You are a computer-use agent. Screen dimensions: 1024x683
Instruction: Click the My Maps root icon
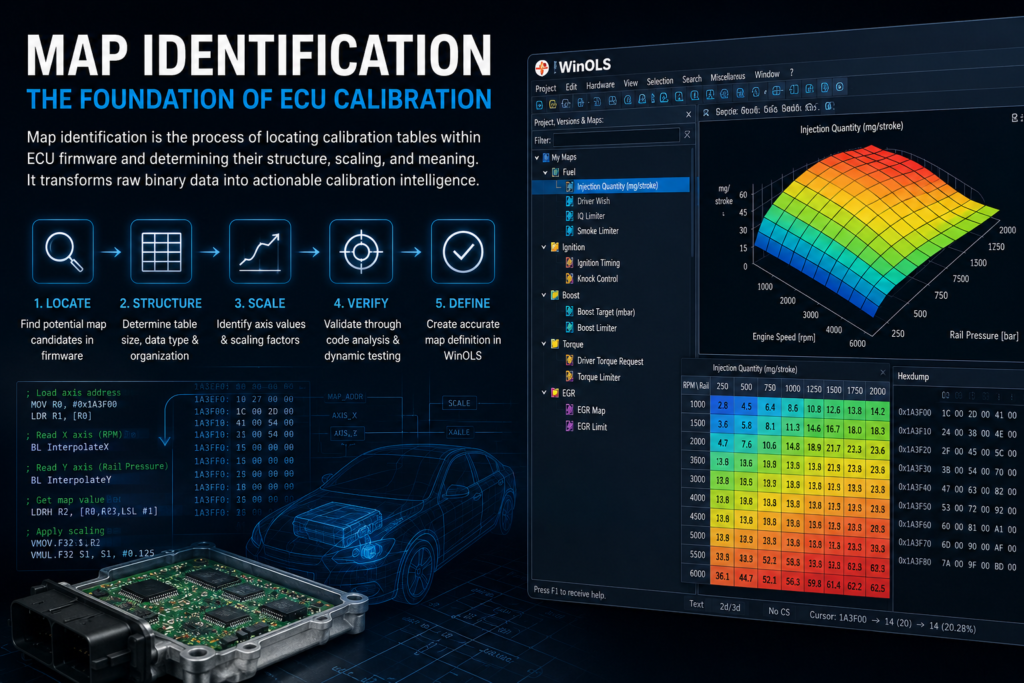(x=546, y=157)
